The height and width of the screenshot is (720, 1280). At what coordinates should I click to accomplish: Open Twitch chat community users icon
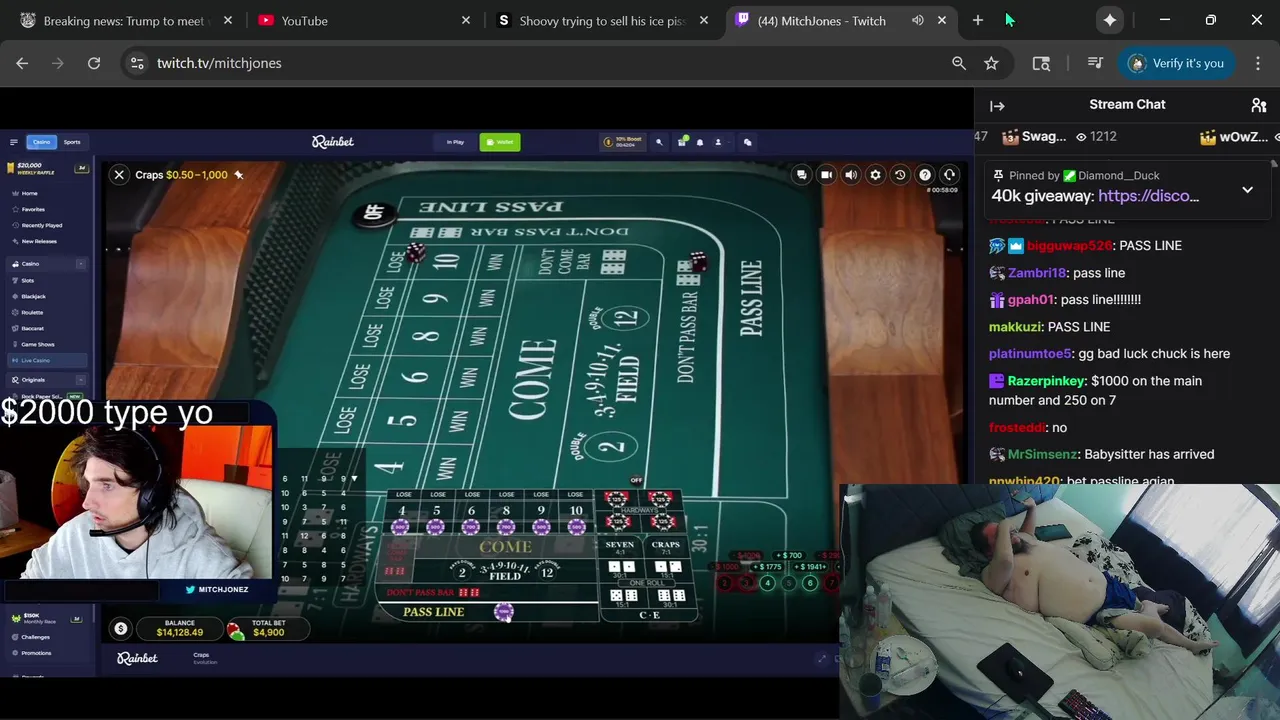click(x=1259, y=105)
